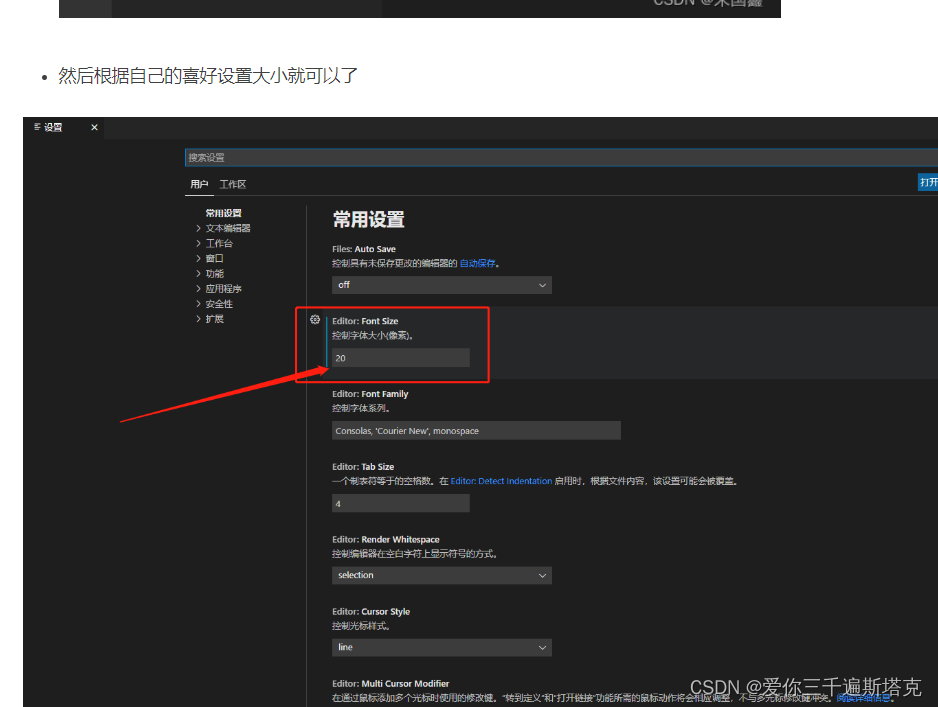Open the Editor: Cursor Style dropdown

click(441, 647)
